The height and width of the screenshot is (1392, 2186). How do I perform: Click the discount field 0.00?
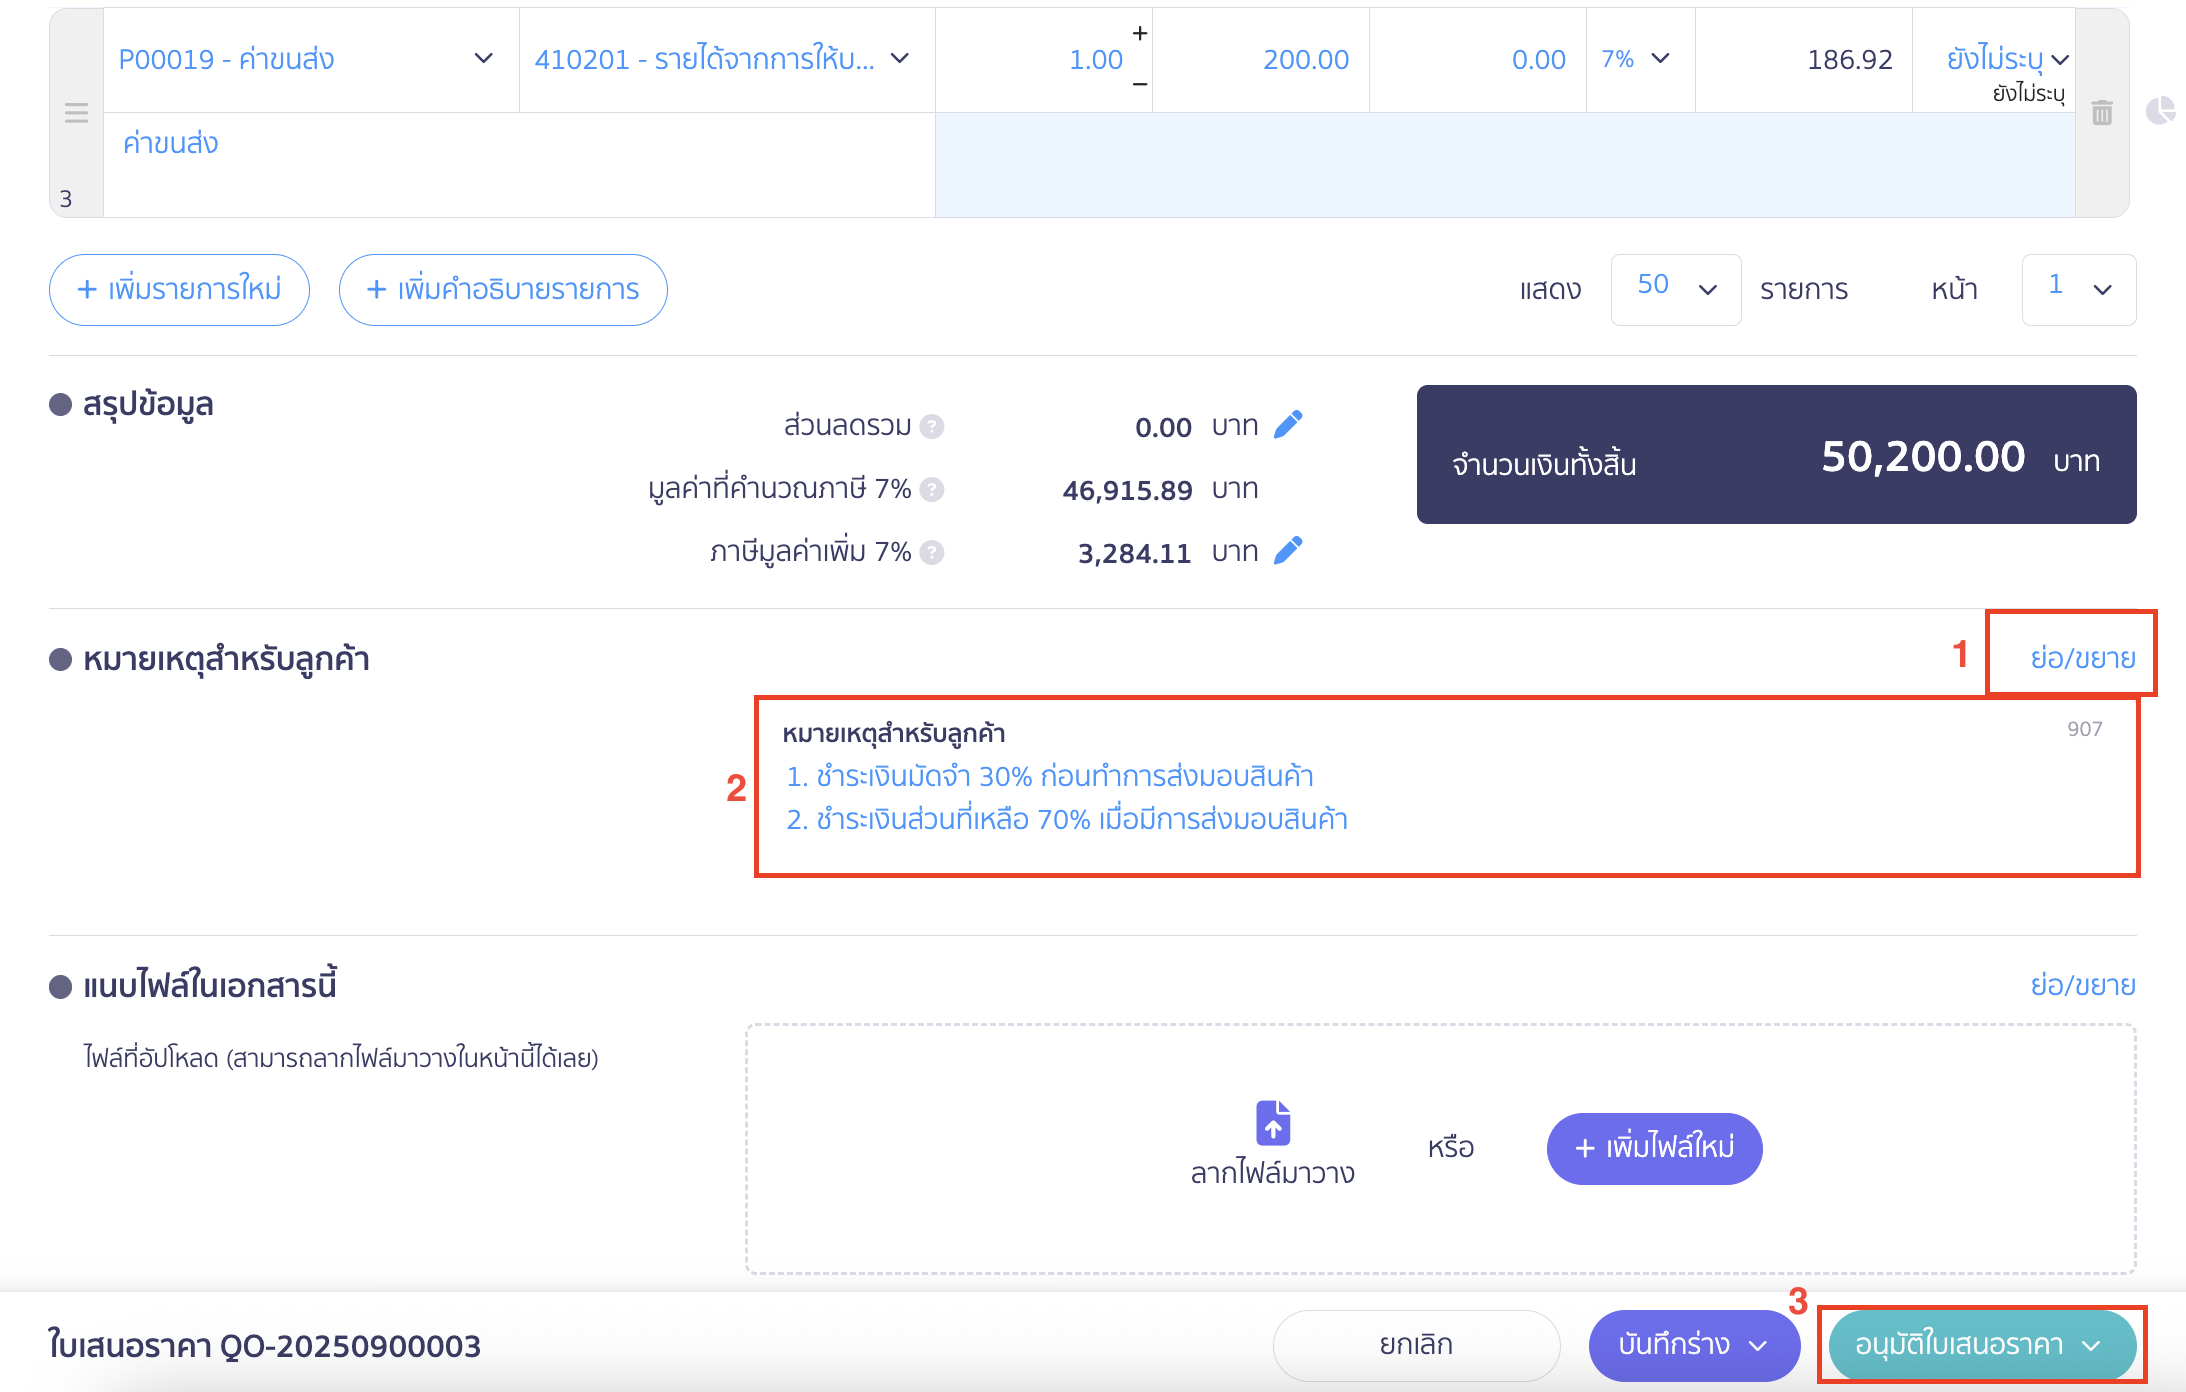(1478, 60)
